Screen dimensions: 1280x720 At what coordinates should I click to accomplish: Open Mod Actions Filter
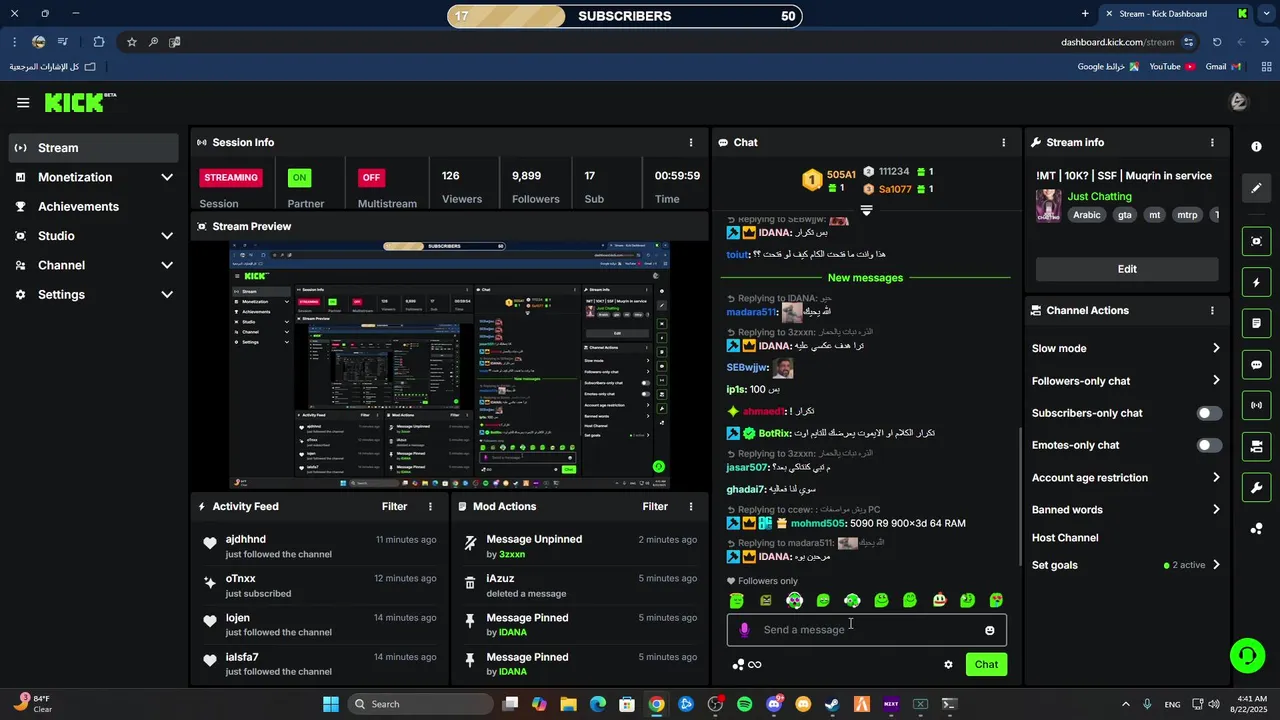(x=655, y=506)
